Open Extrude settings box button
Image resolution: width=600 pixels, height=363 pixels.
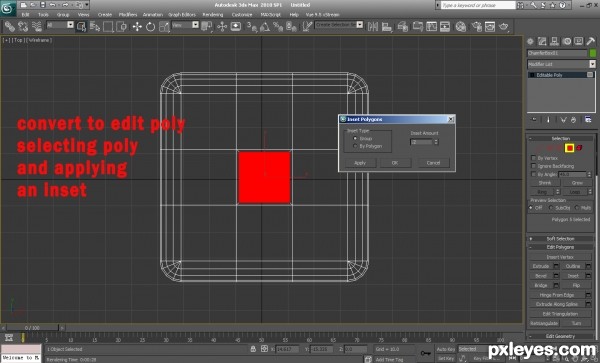556,266
